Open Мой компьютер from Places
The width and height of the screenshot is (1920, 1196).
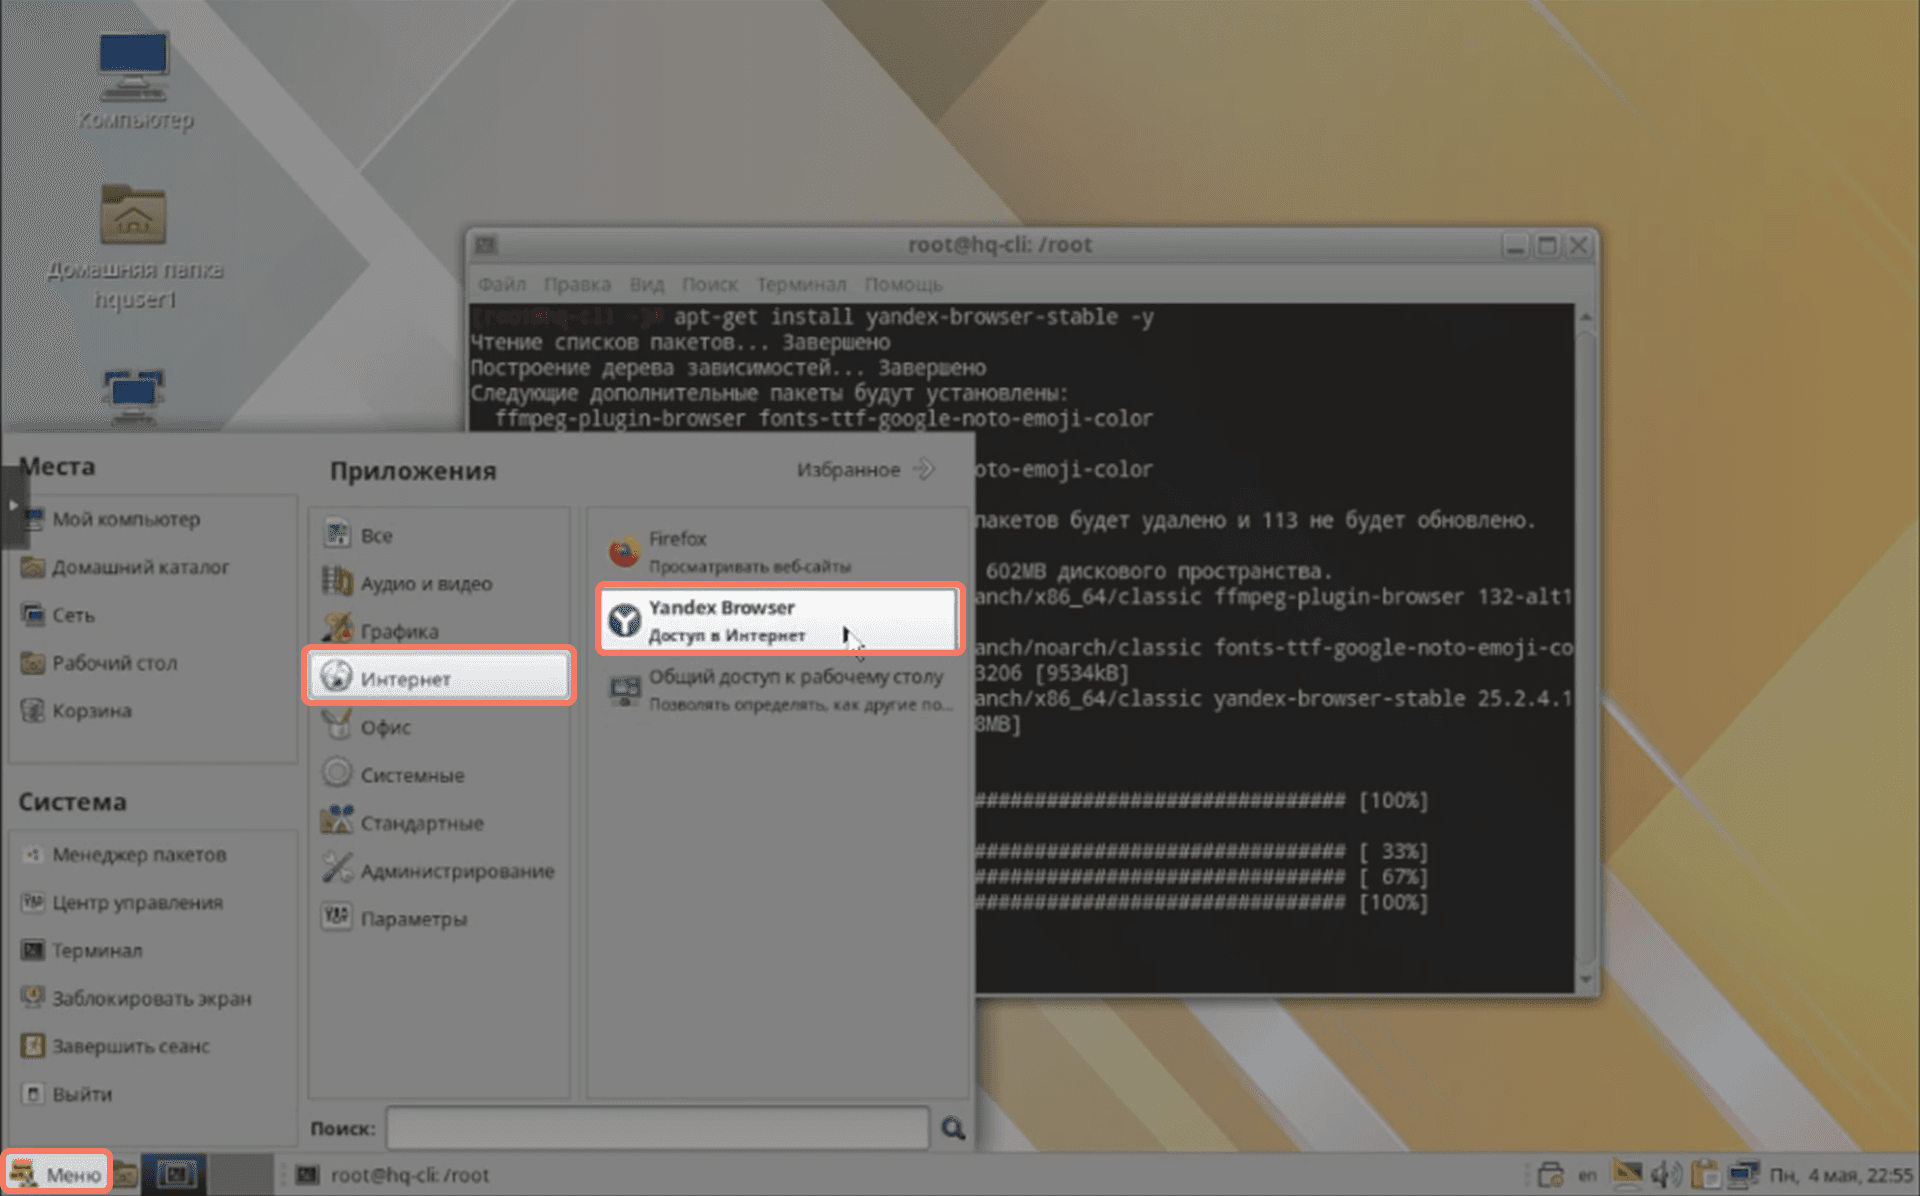point(154,519)
